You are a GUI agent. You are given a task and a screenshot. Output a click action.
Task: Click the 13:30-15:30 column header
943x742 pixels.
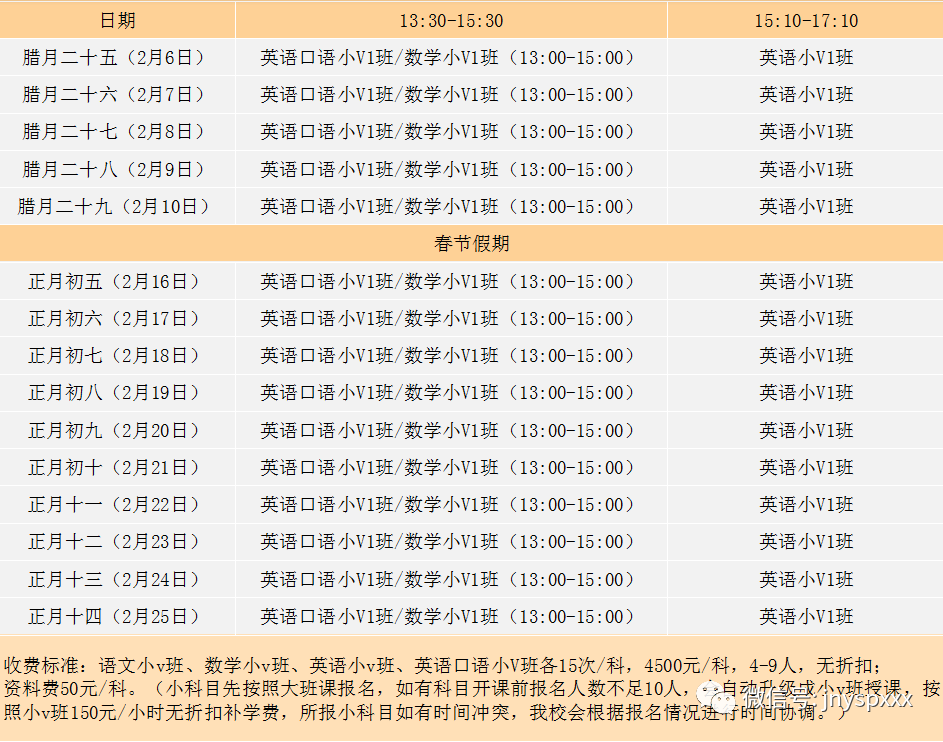coord(451,20)
